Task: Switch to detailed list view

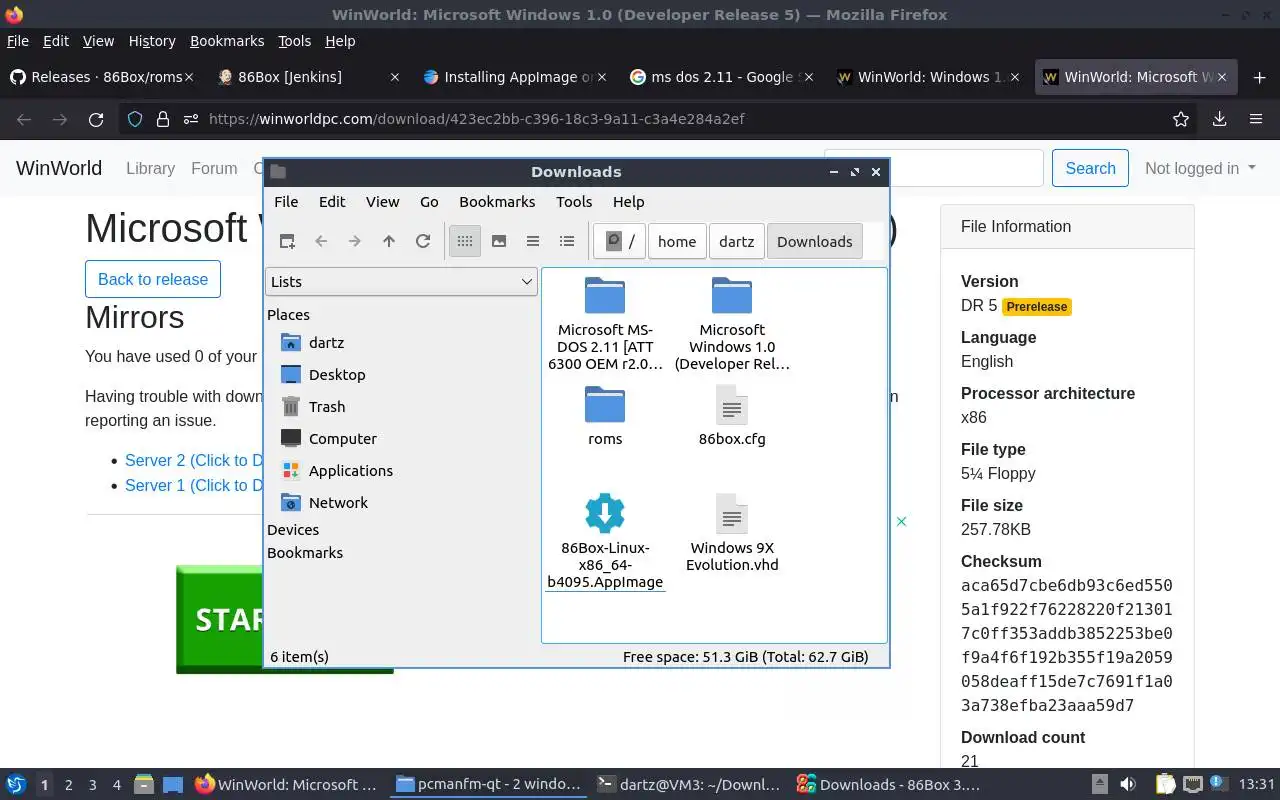Action: click(x=567, y=241)
